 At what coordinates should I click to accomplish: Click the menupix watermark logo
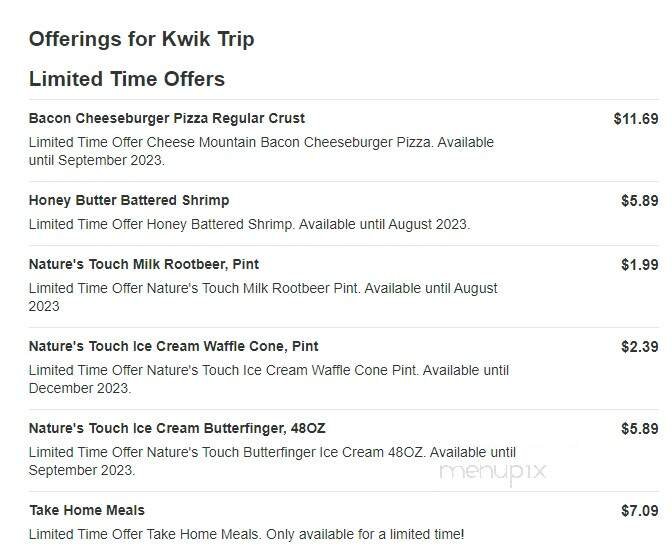493,472
